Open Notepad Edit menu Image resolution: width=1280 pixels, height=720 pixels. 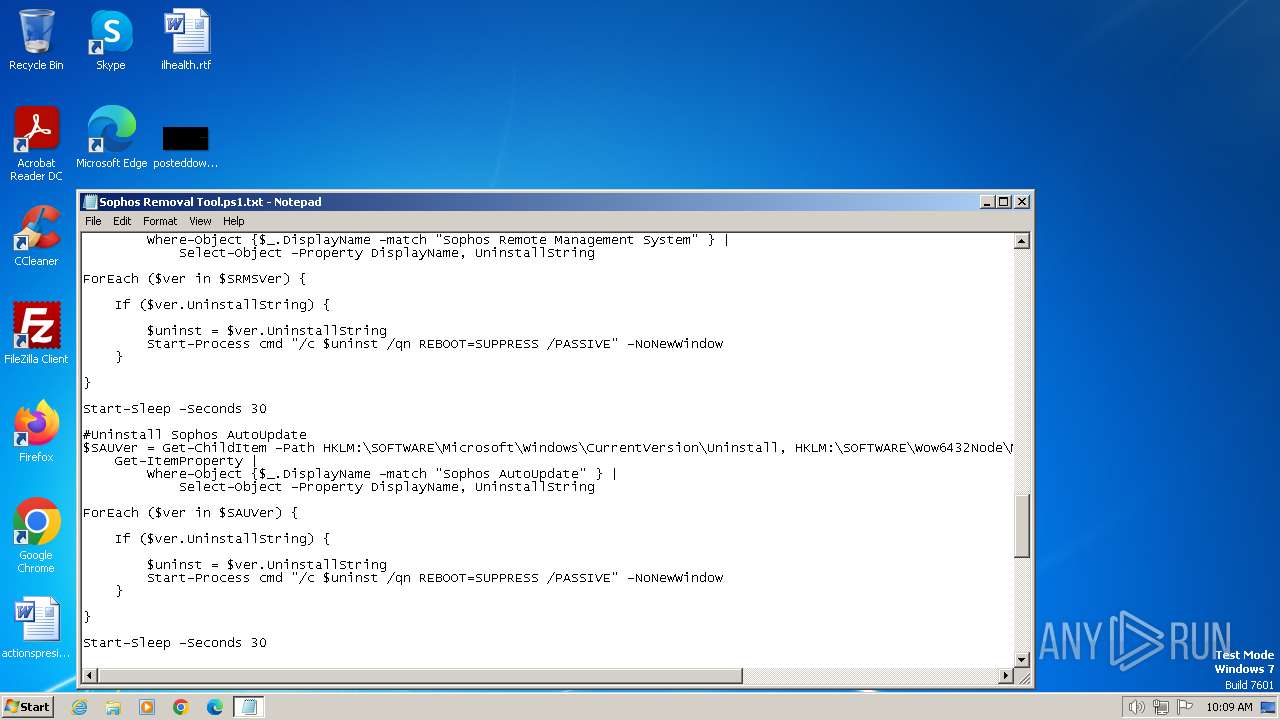pos(122,221)
